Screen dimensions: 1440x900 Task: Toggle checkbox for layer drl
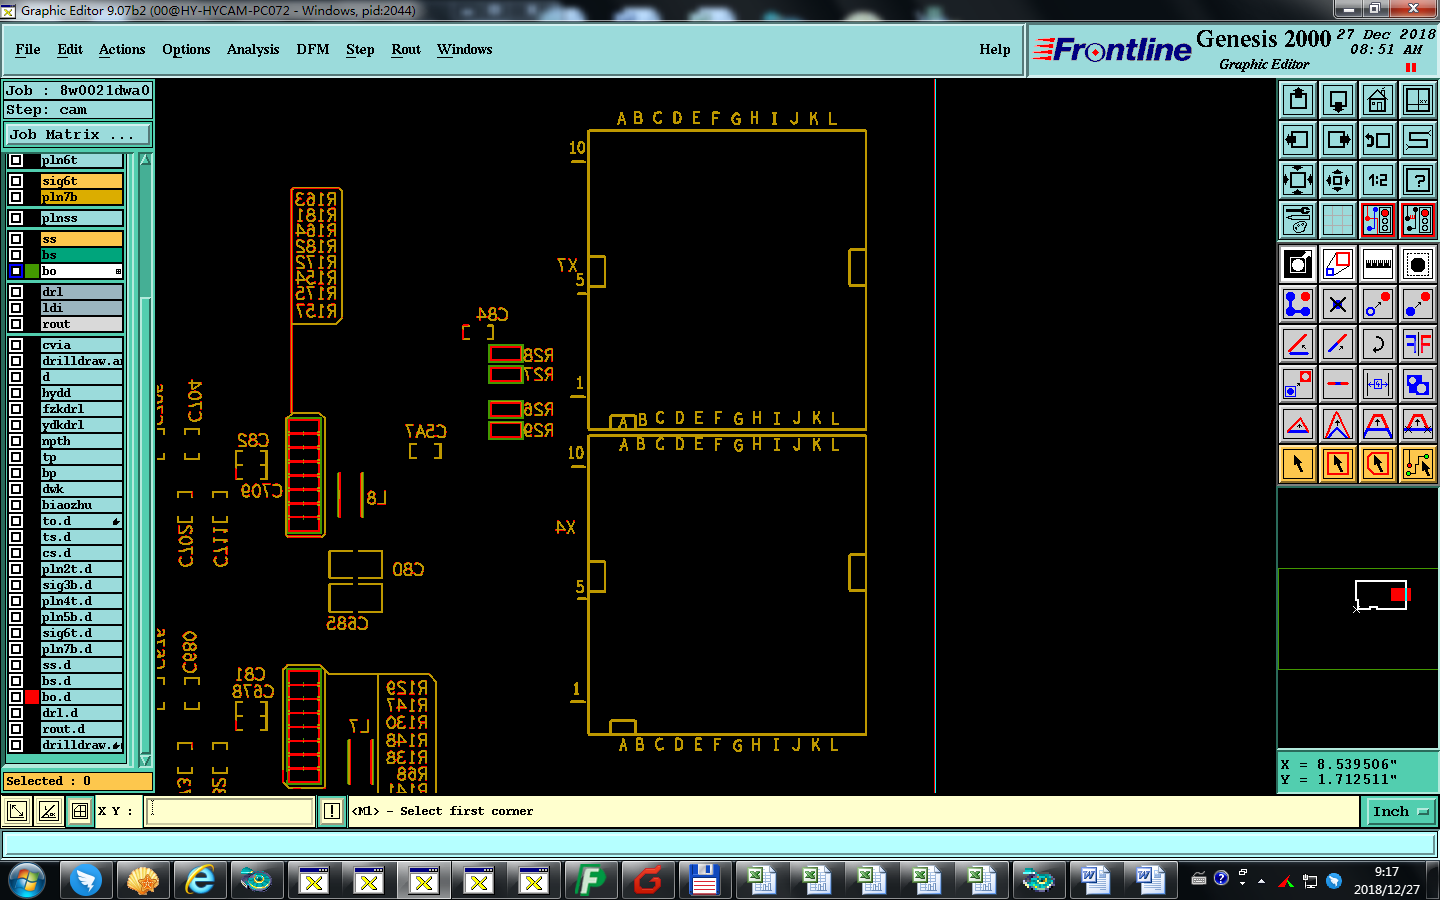click(16, 292)
